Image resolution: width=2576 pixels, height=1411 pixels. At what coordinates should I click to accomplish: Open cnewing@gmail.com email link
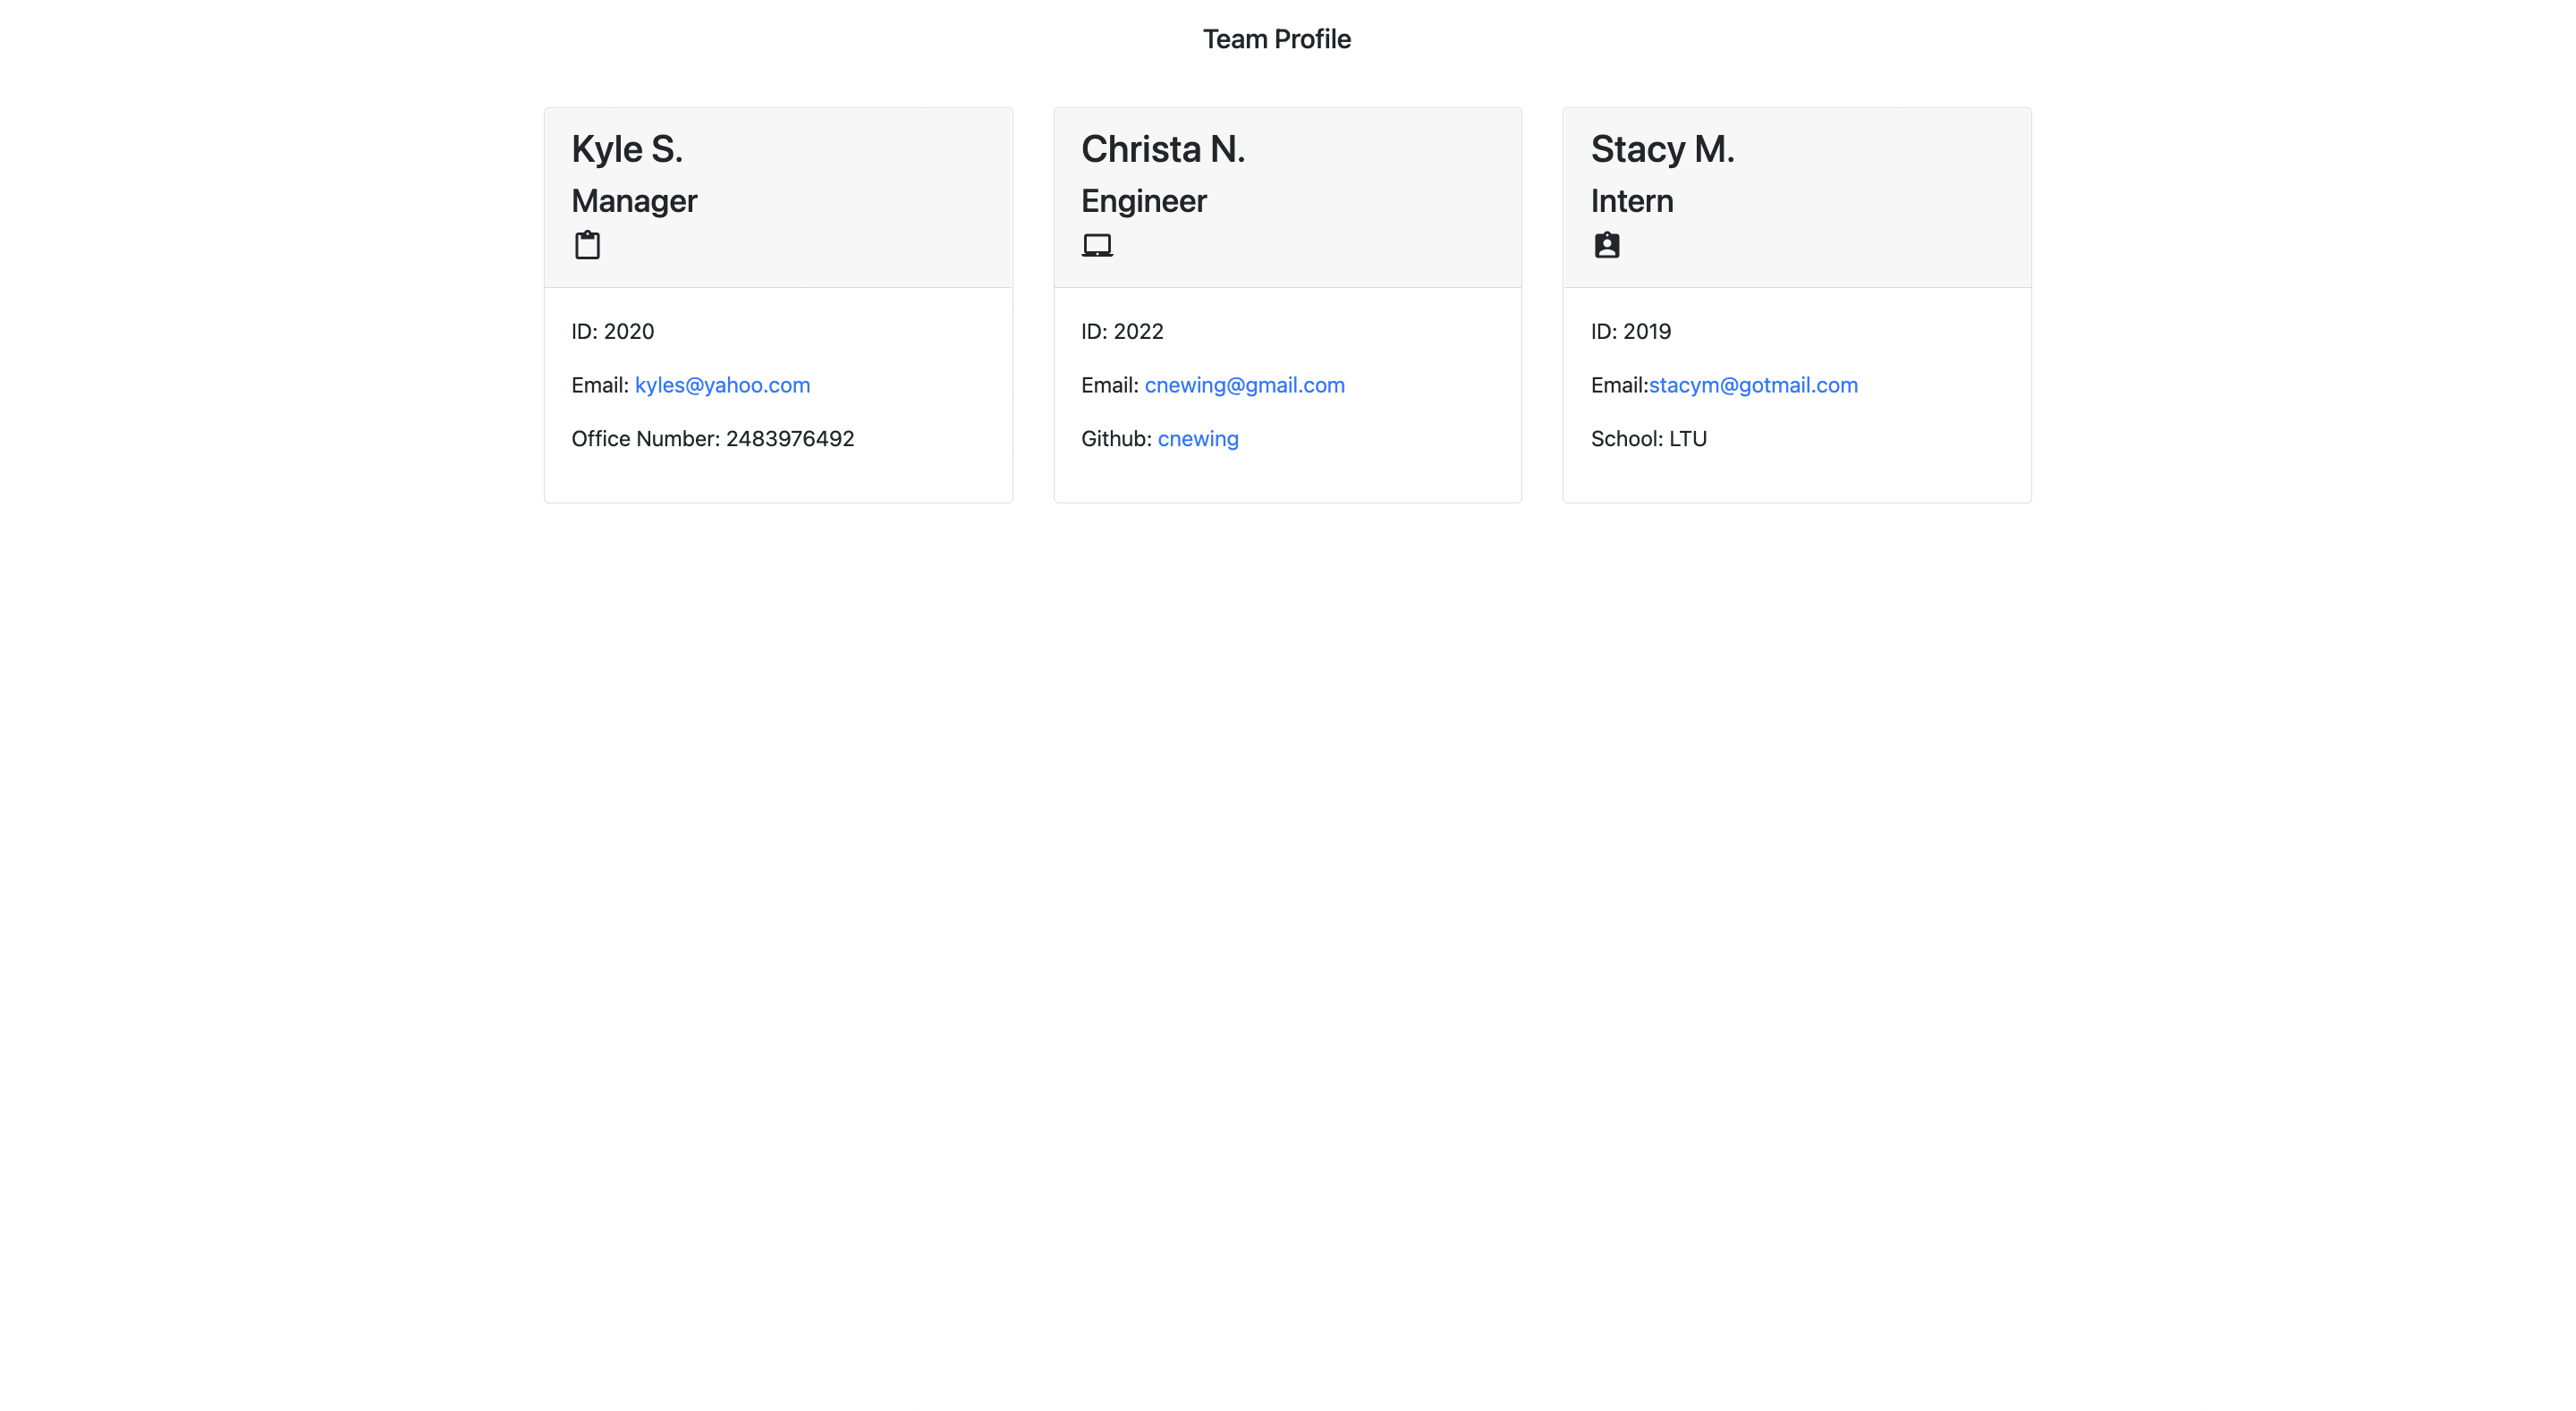point(1245,385)
